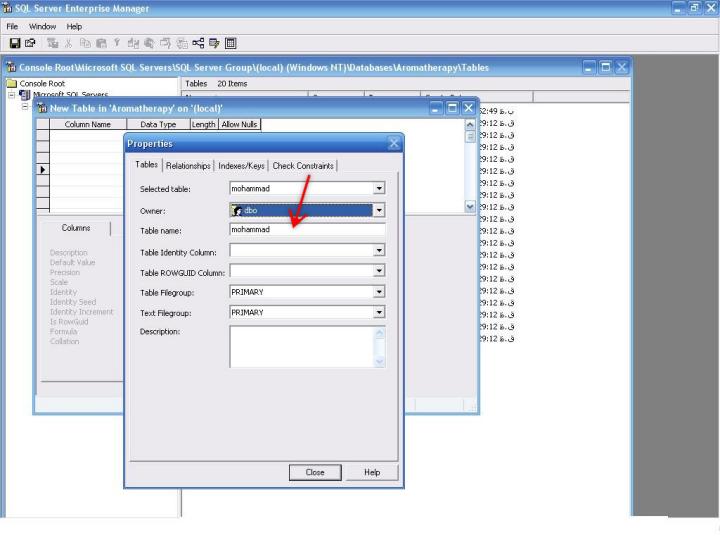720x540 pixels.
Task: Open the Owner dropdown arrow
Action: pos(379,210)
